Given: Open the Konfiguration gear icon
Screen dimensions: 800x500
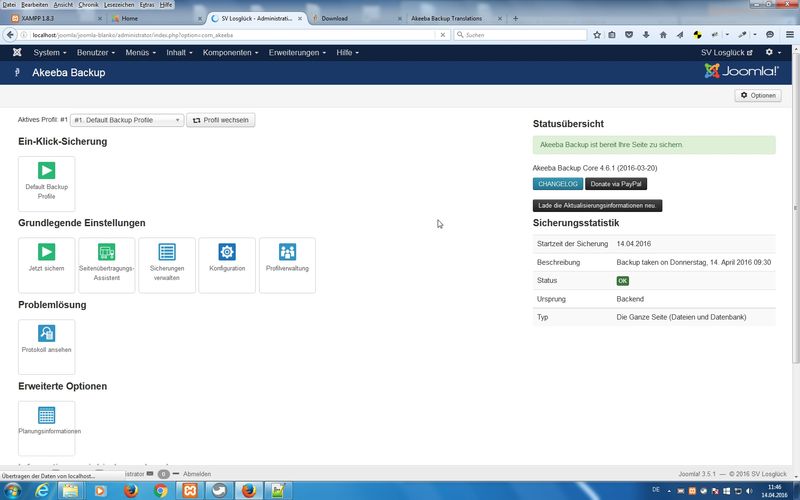Looking at the screenshot, I should coord(227,252).
